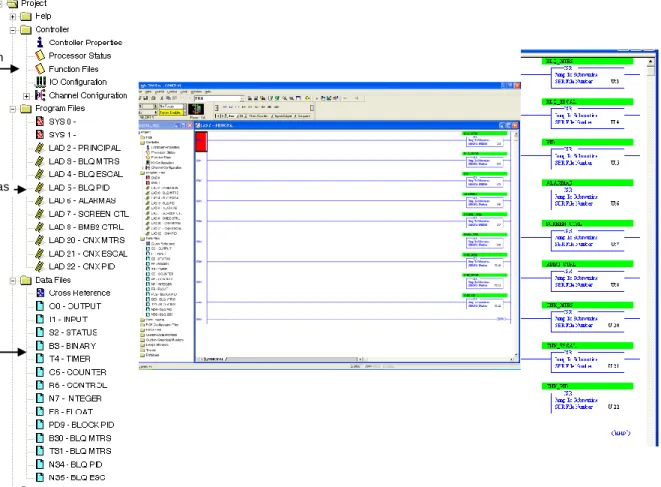Viewport: 661px width, 487px height.
Task: Select B30 - BLQ MTRS data file
Action: point(74,438)
